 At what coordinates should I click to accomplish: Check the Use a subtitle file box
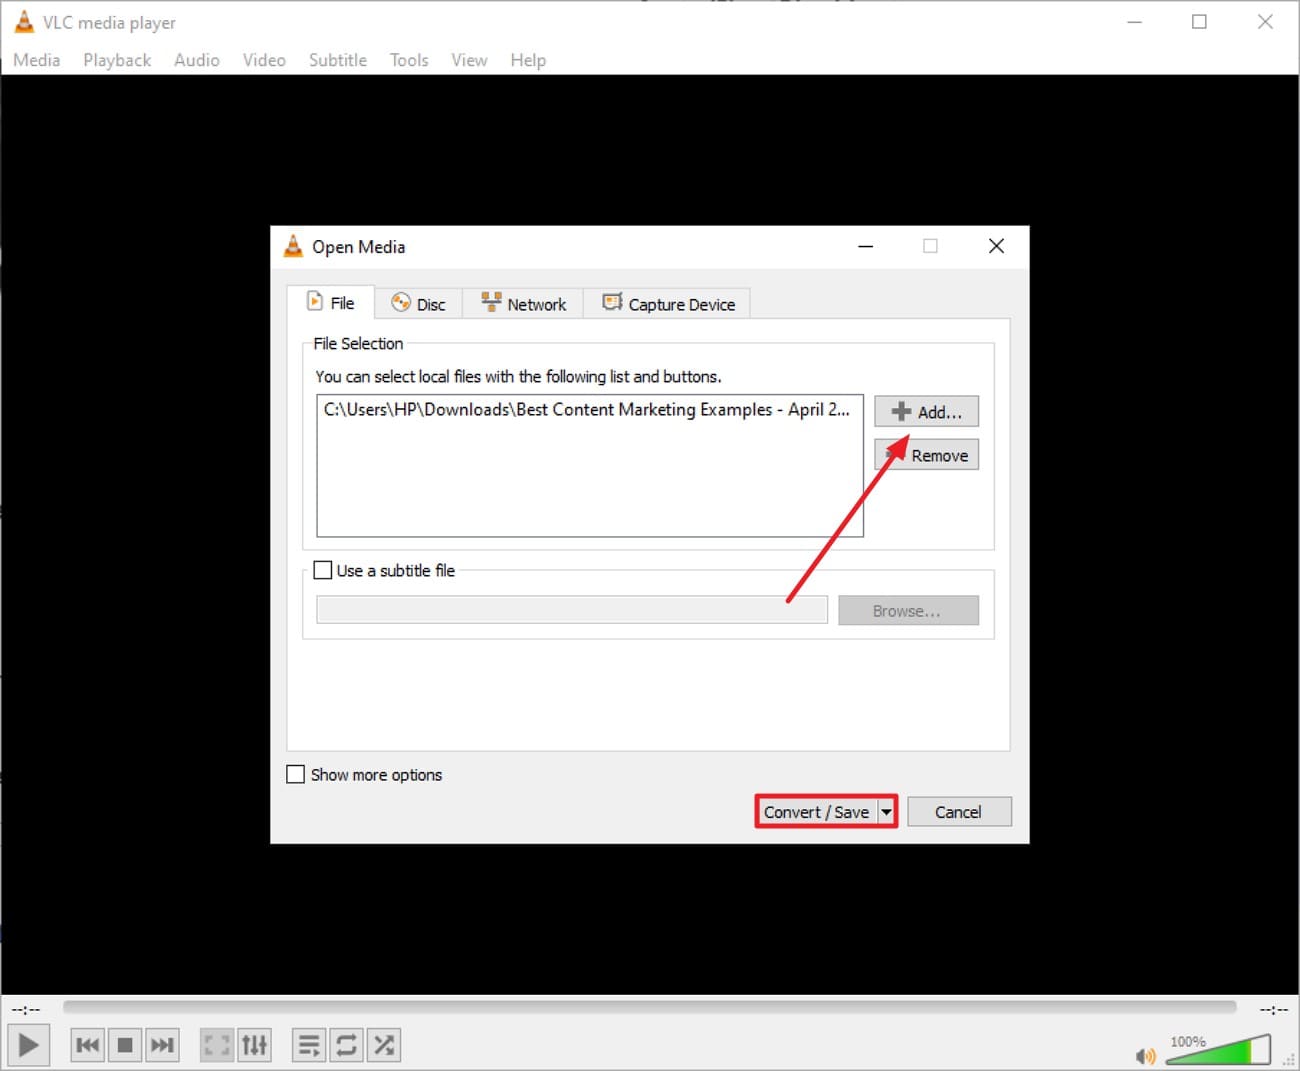[x=322, y=569]
